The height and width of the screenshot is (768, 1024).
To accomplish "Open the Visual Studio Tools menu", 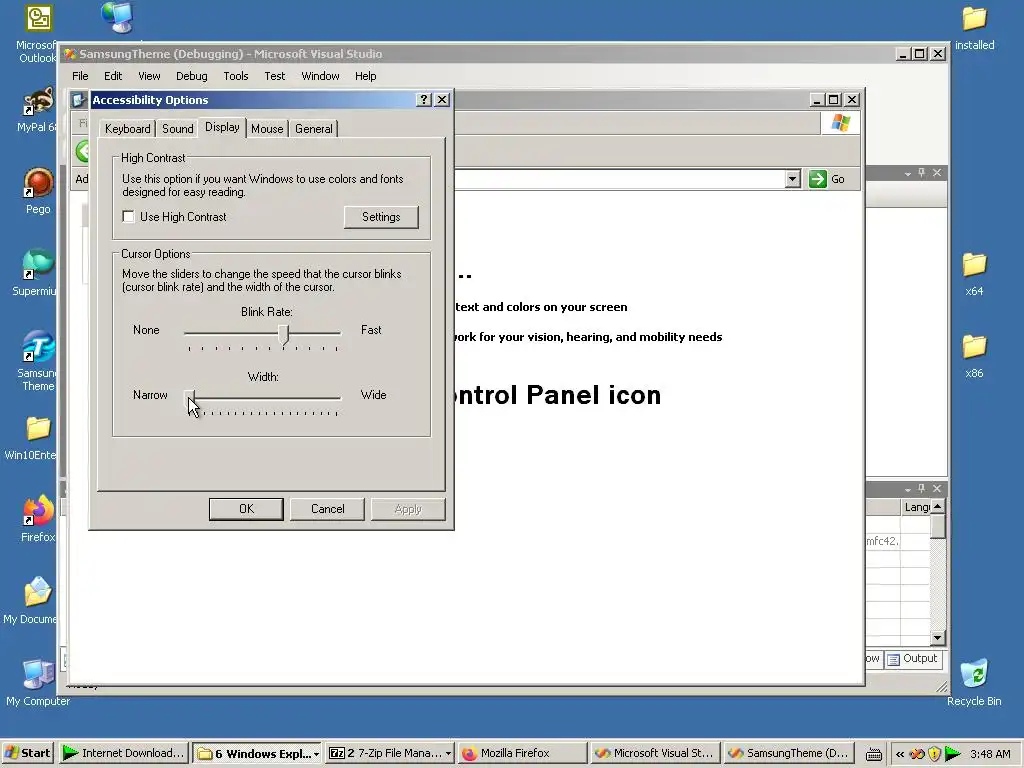I will click(236, 76).
